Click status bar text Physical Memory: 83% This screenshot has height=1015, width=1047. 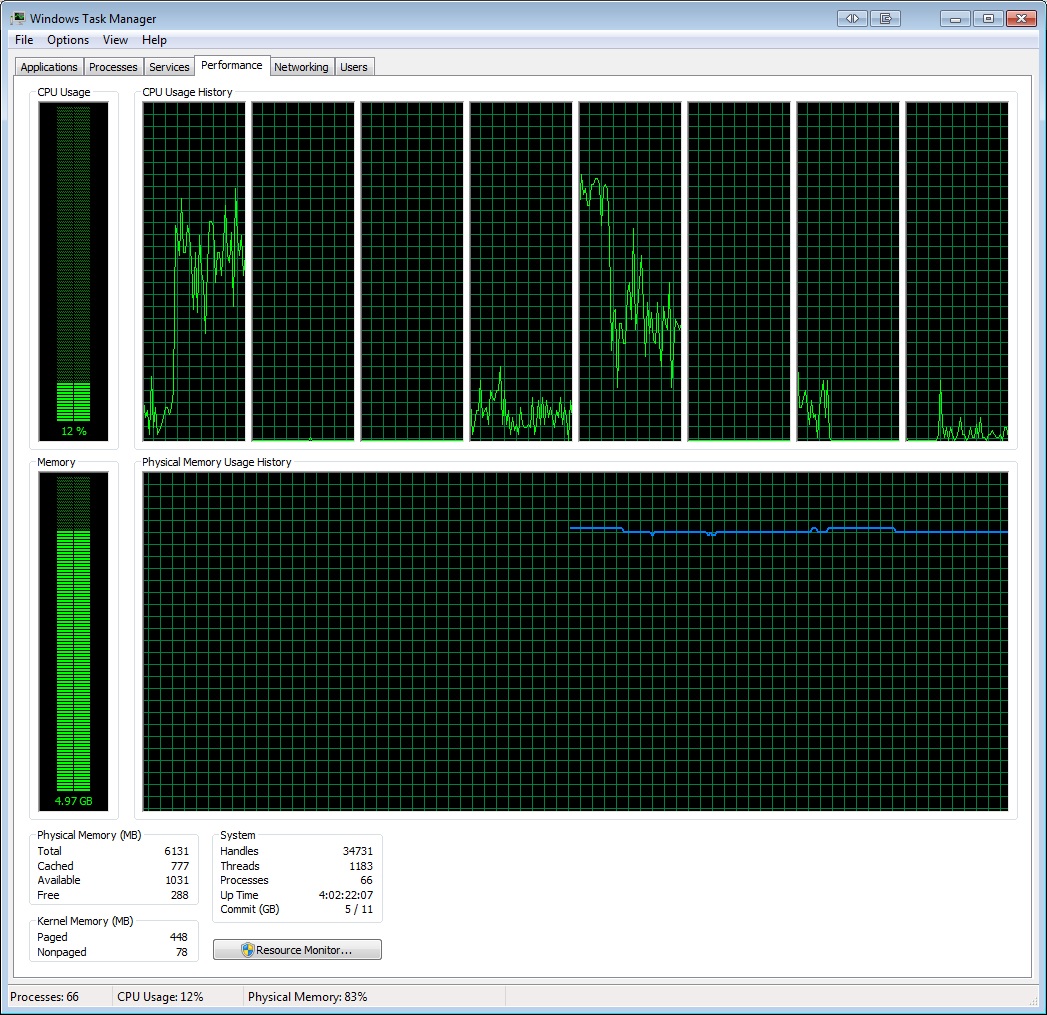[x=308, y=996]
